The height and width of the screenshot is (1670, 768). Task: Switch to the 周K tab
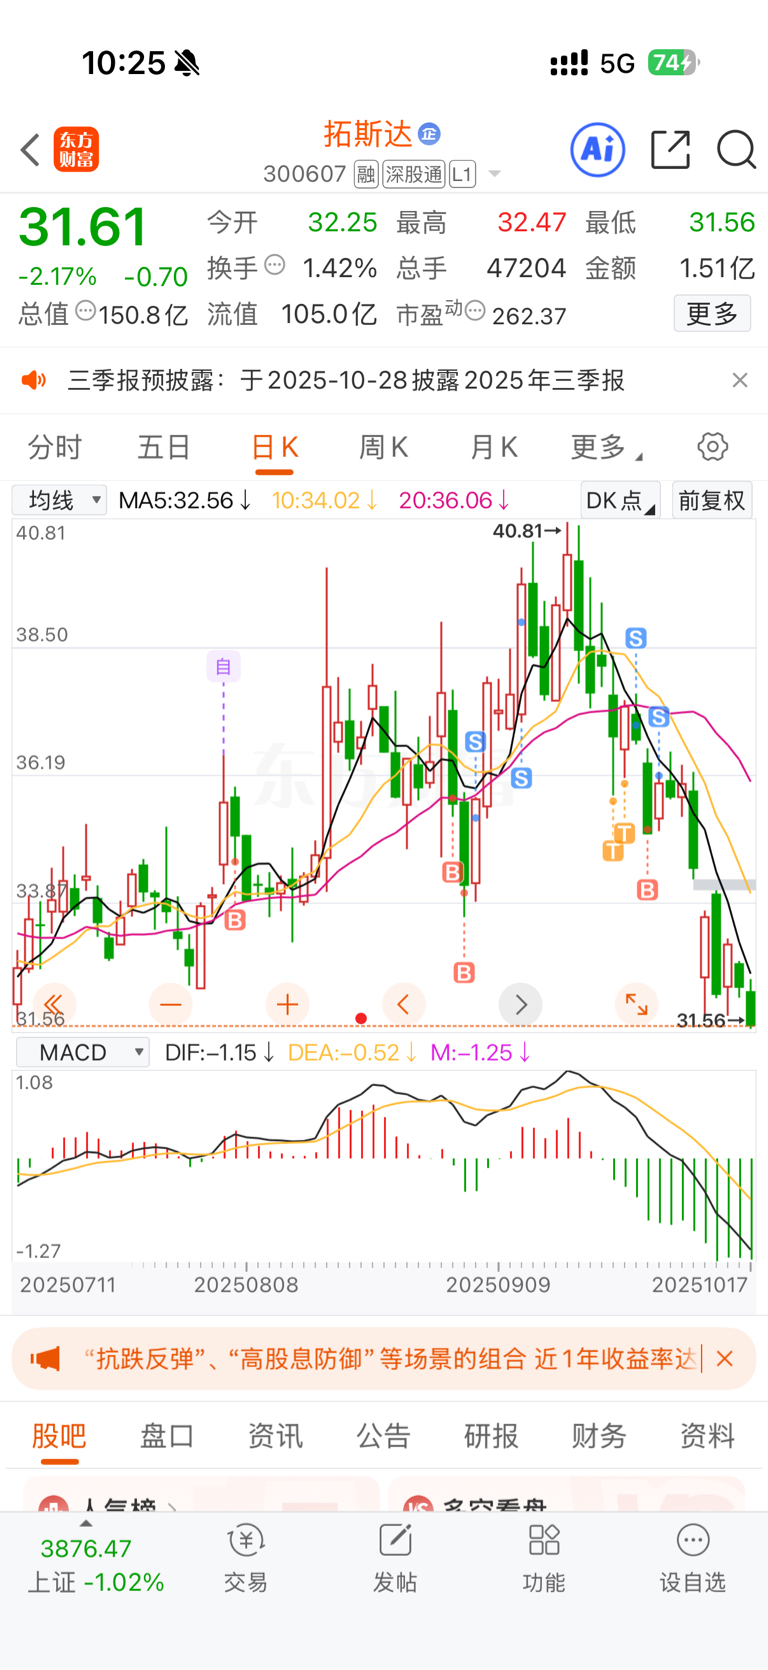pos(384,447)
